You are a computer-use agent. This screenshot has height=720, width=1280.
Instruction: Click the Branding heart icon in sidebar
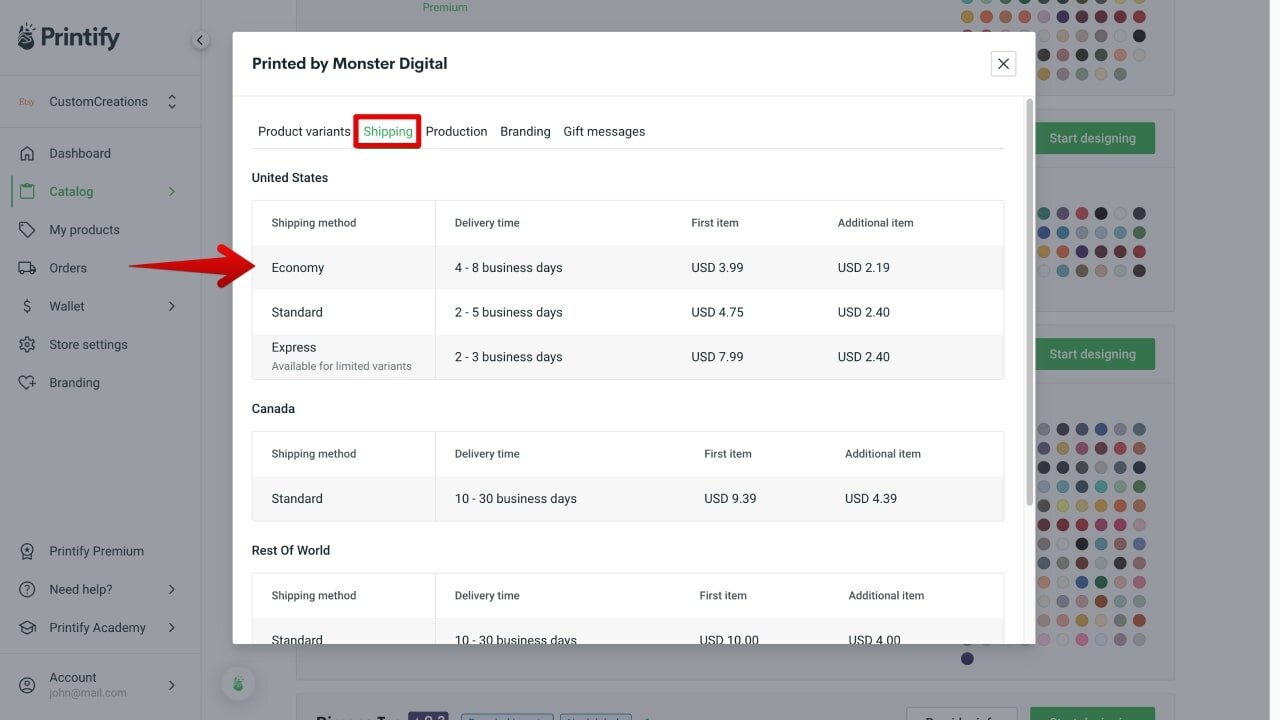pyautogui.click(x=27, y=383)
